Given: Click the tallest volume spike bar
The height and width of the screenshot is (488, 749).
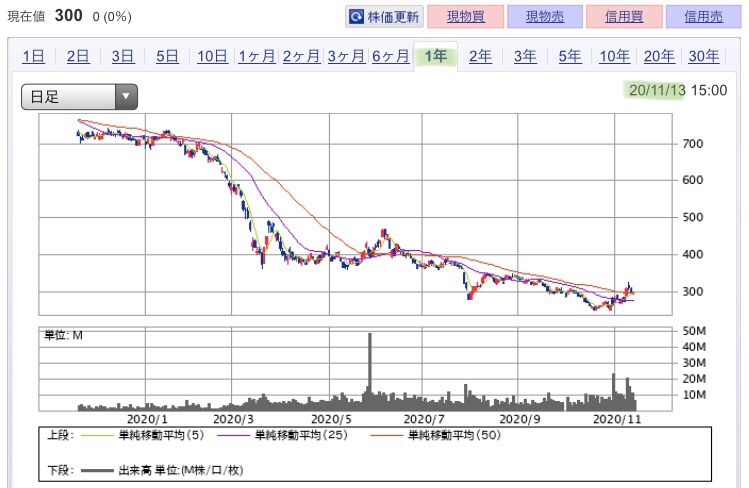Looking at the screenshot, I should 370,372.
